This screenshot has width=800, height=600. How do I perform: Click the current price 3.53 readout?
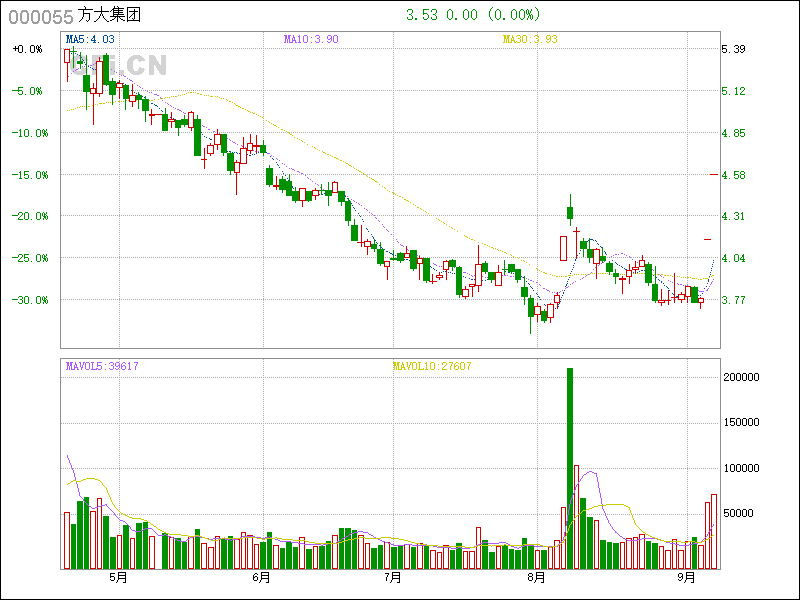[423, 15]
